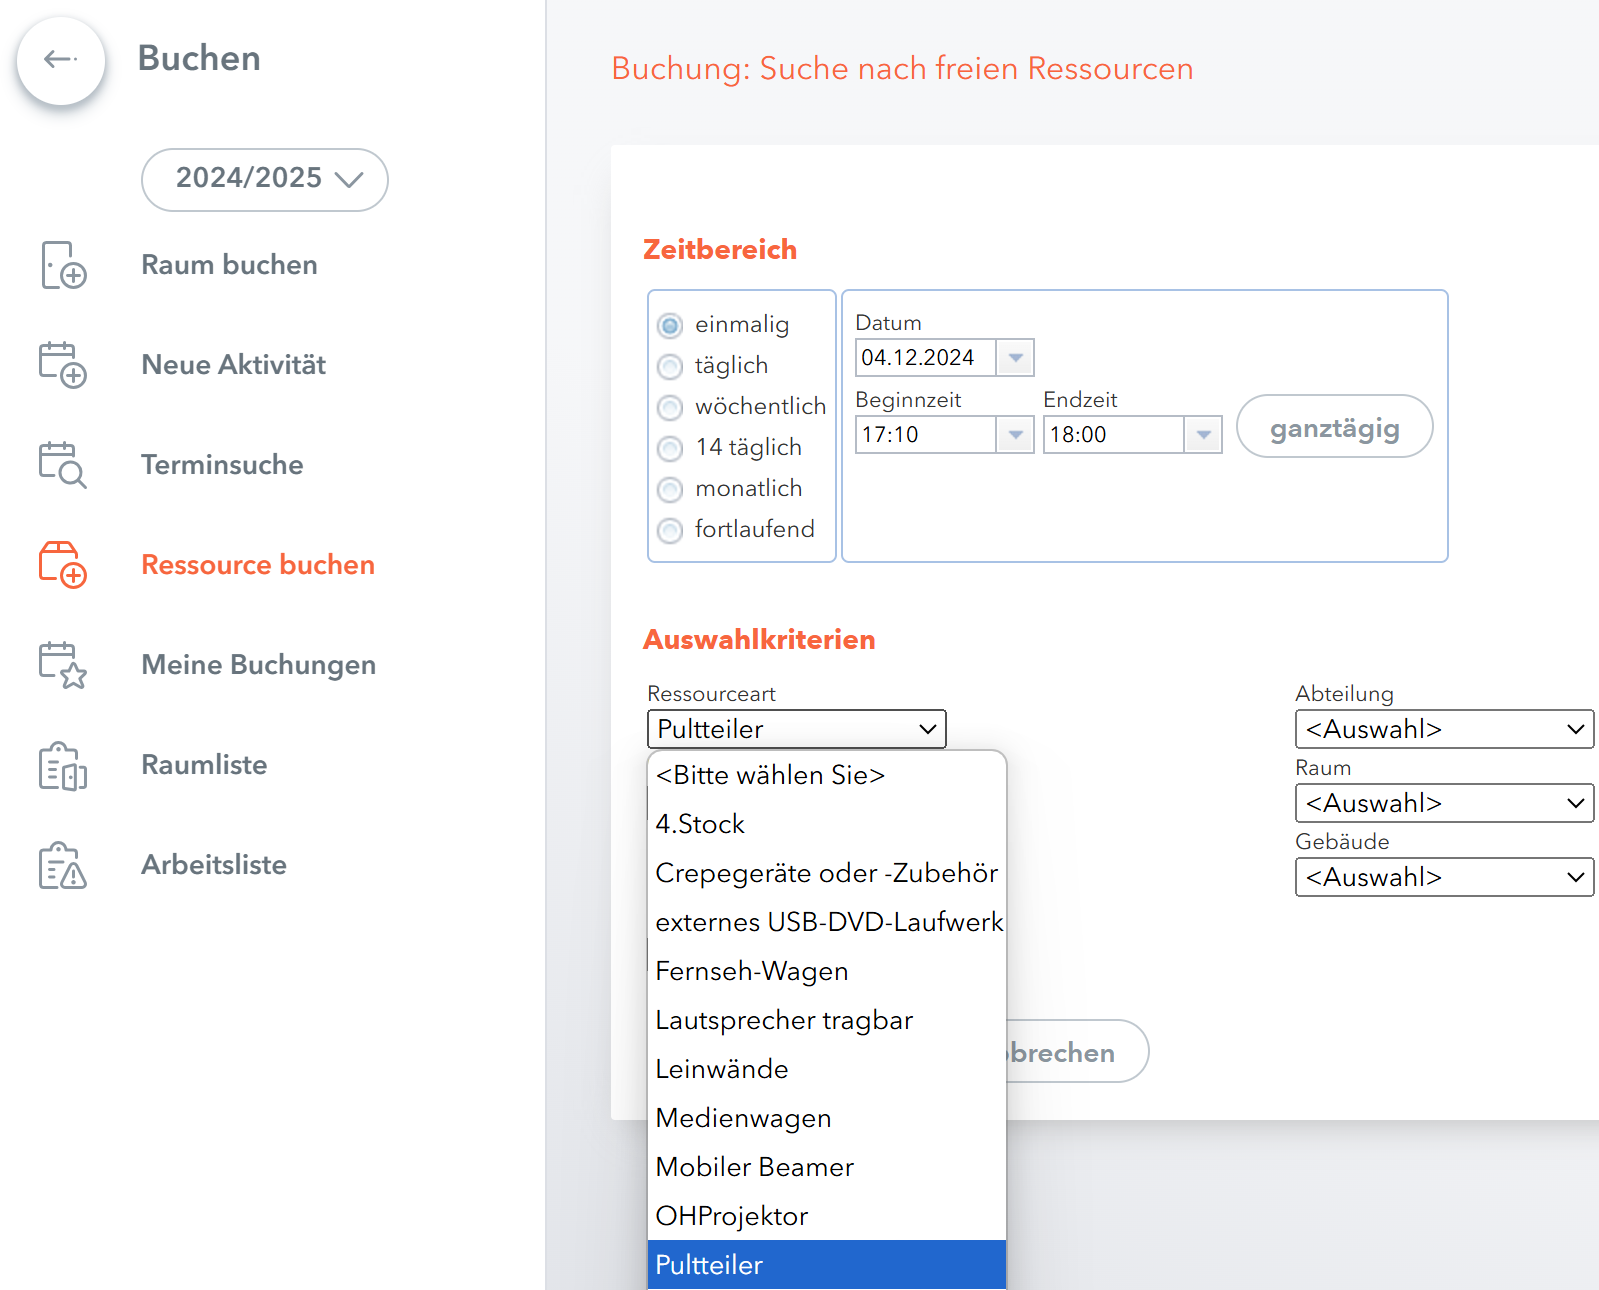Click the Ressource buchen orange icon
The width and height of the screenshot is (1599, 1290).
click(x=63, y=565)
